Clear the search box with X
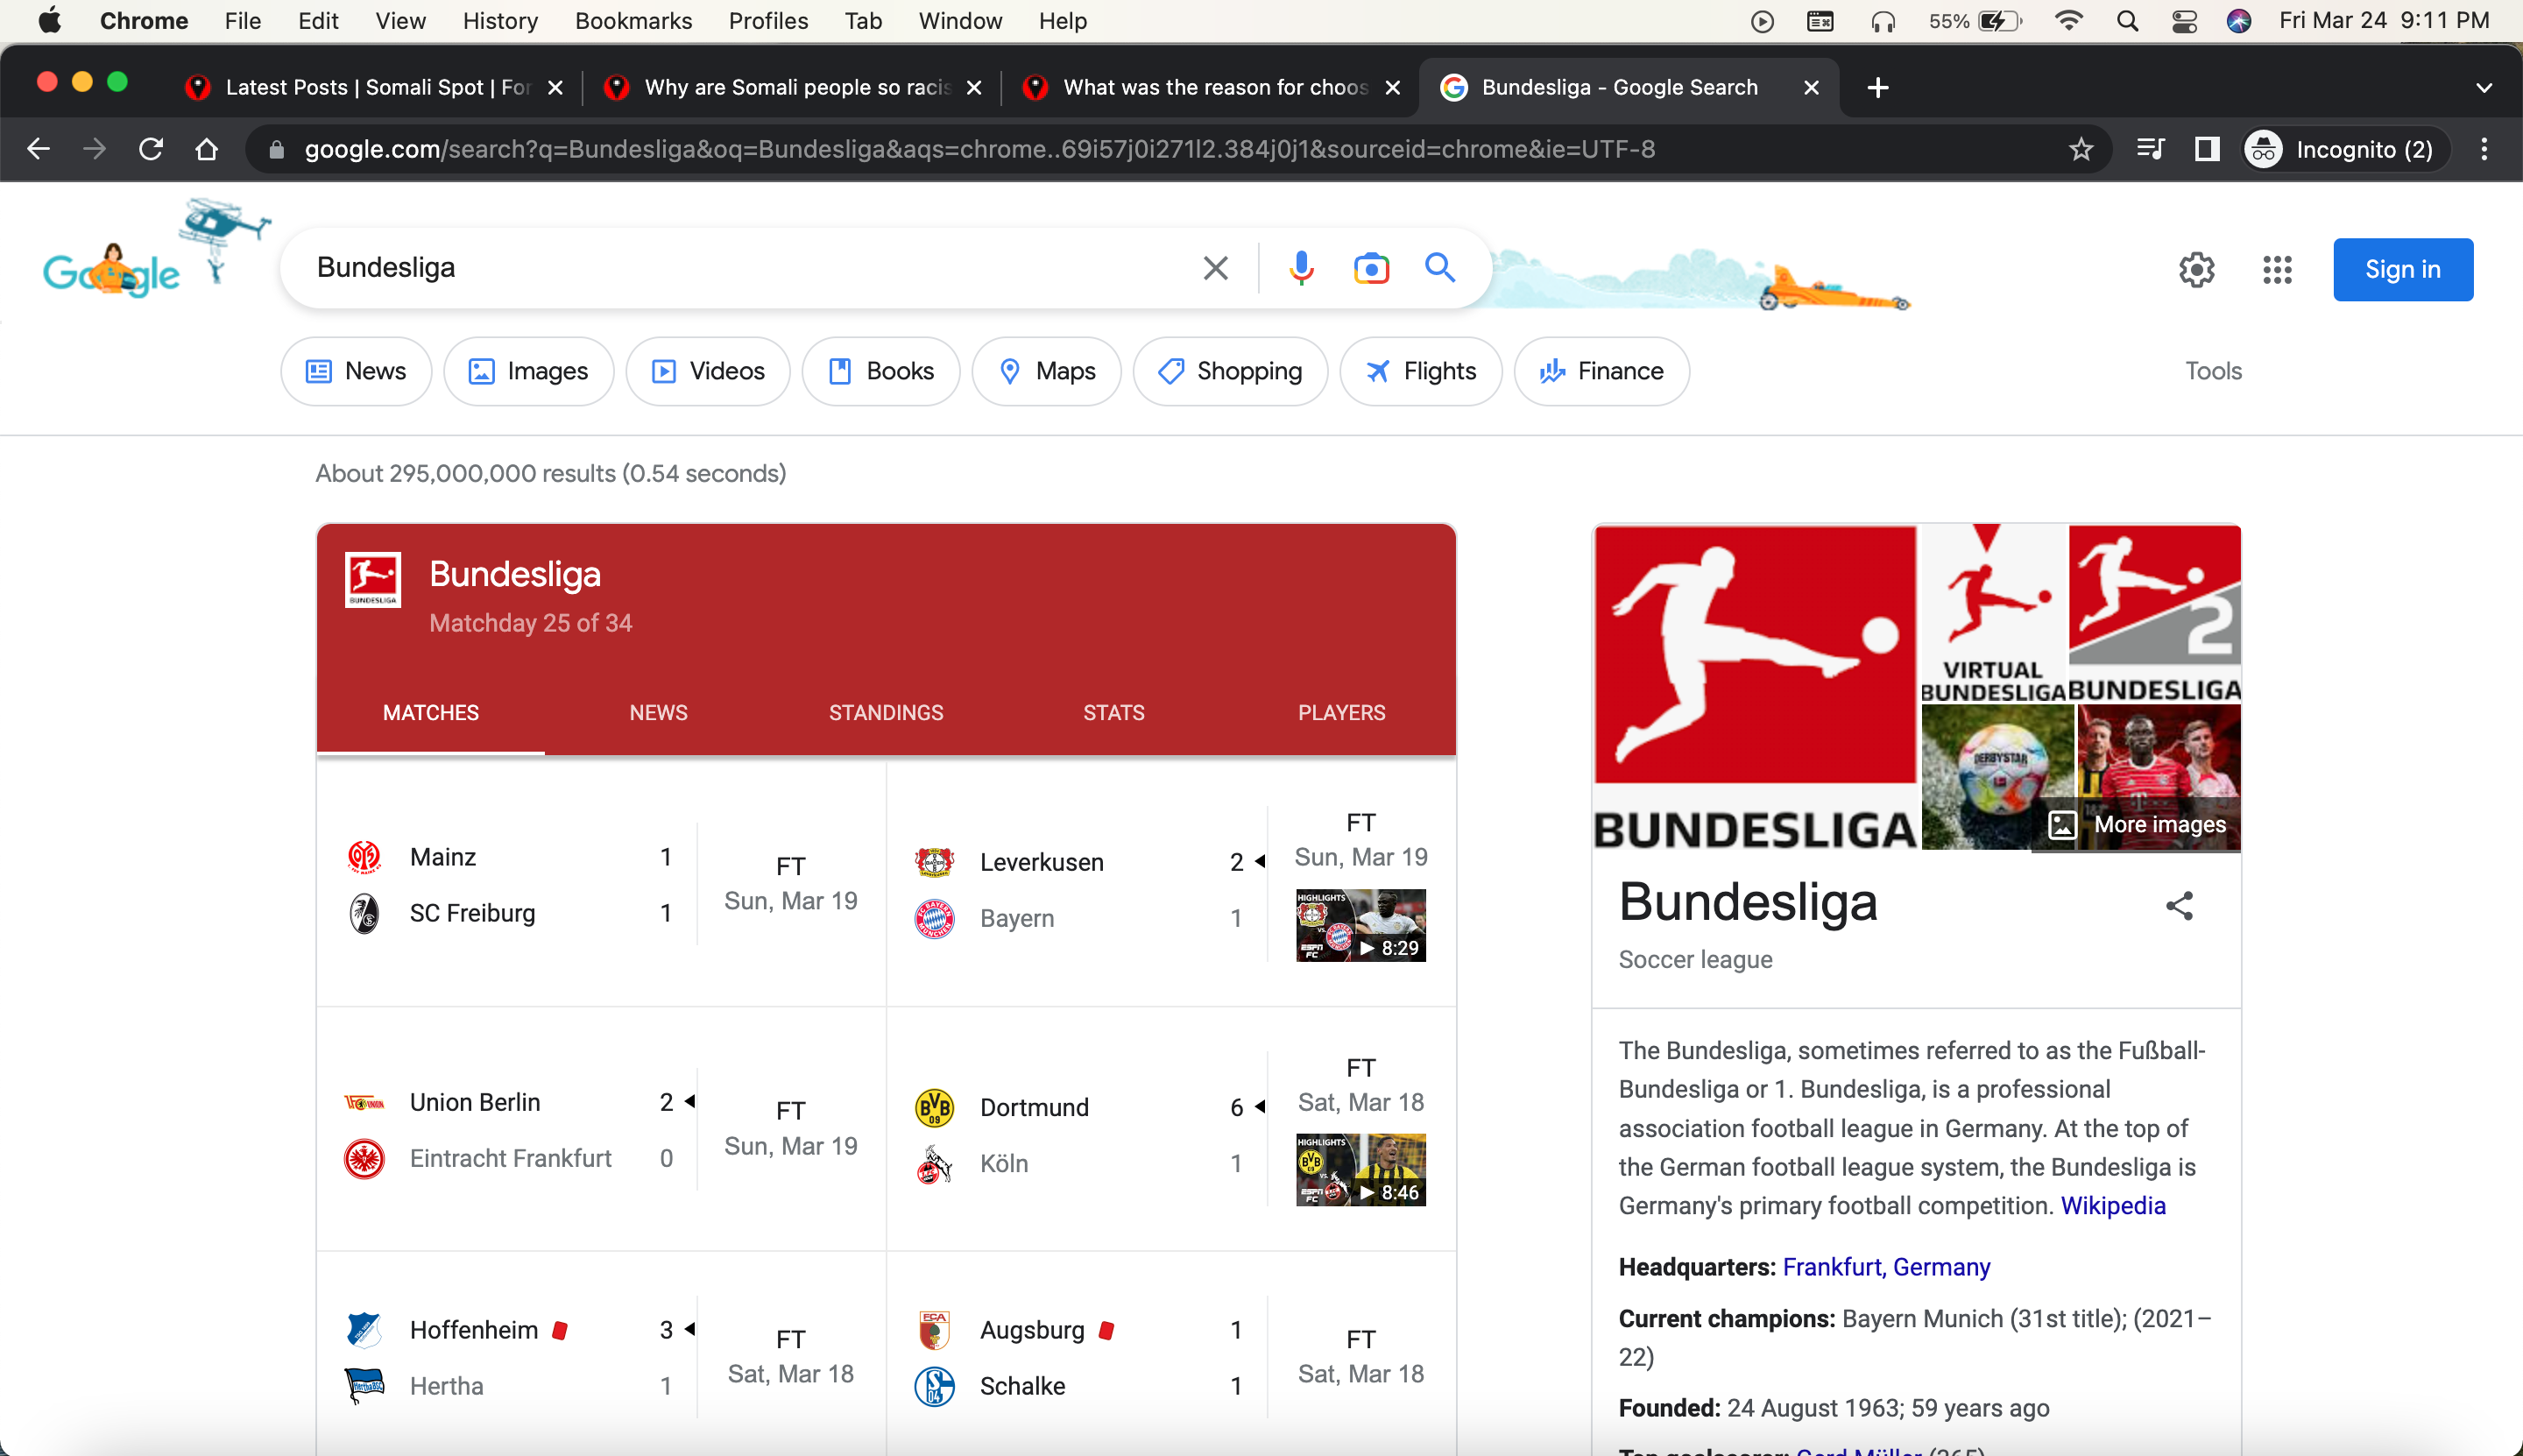Image resolution: width=2523 pixels, height=1456 pixels. click(1215, 268)
